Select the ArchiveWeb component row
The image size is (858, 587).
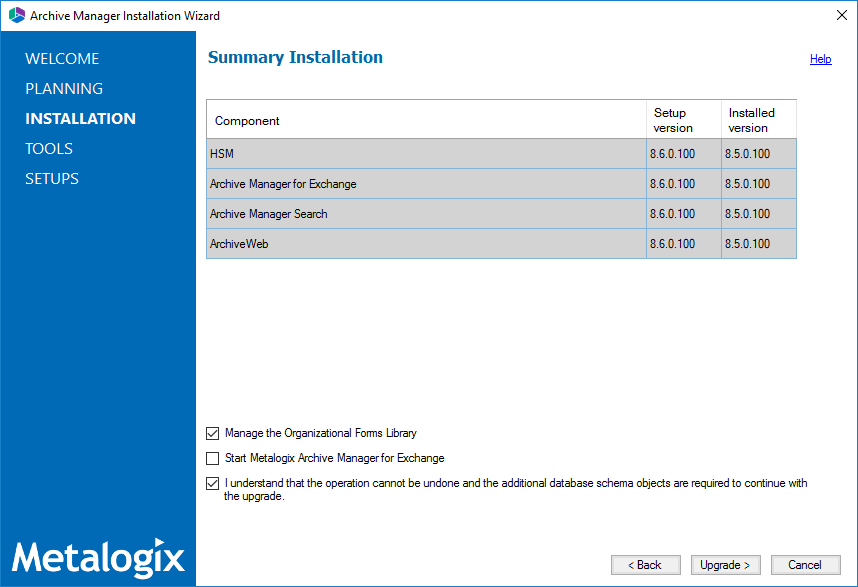pos(501,244)
